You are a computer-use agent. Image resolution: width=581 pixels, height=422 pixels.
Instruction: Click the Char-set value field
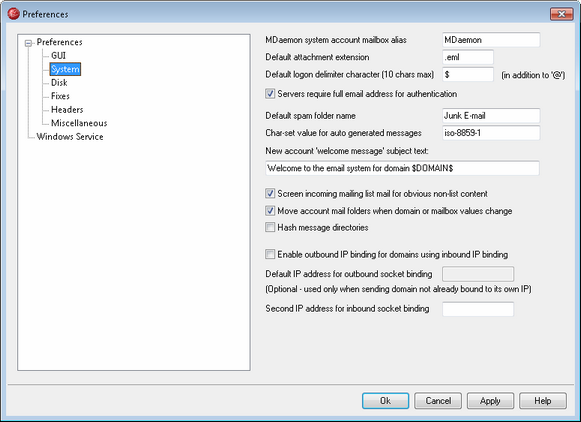[x=491, y=133]
